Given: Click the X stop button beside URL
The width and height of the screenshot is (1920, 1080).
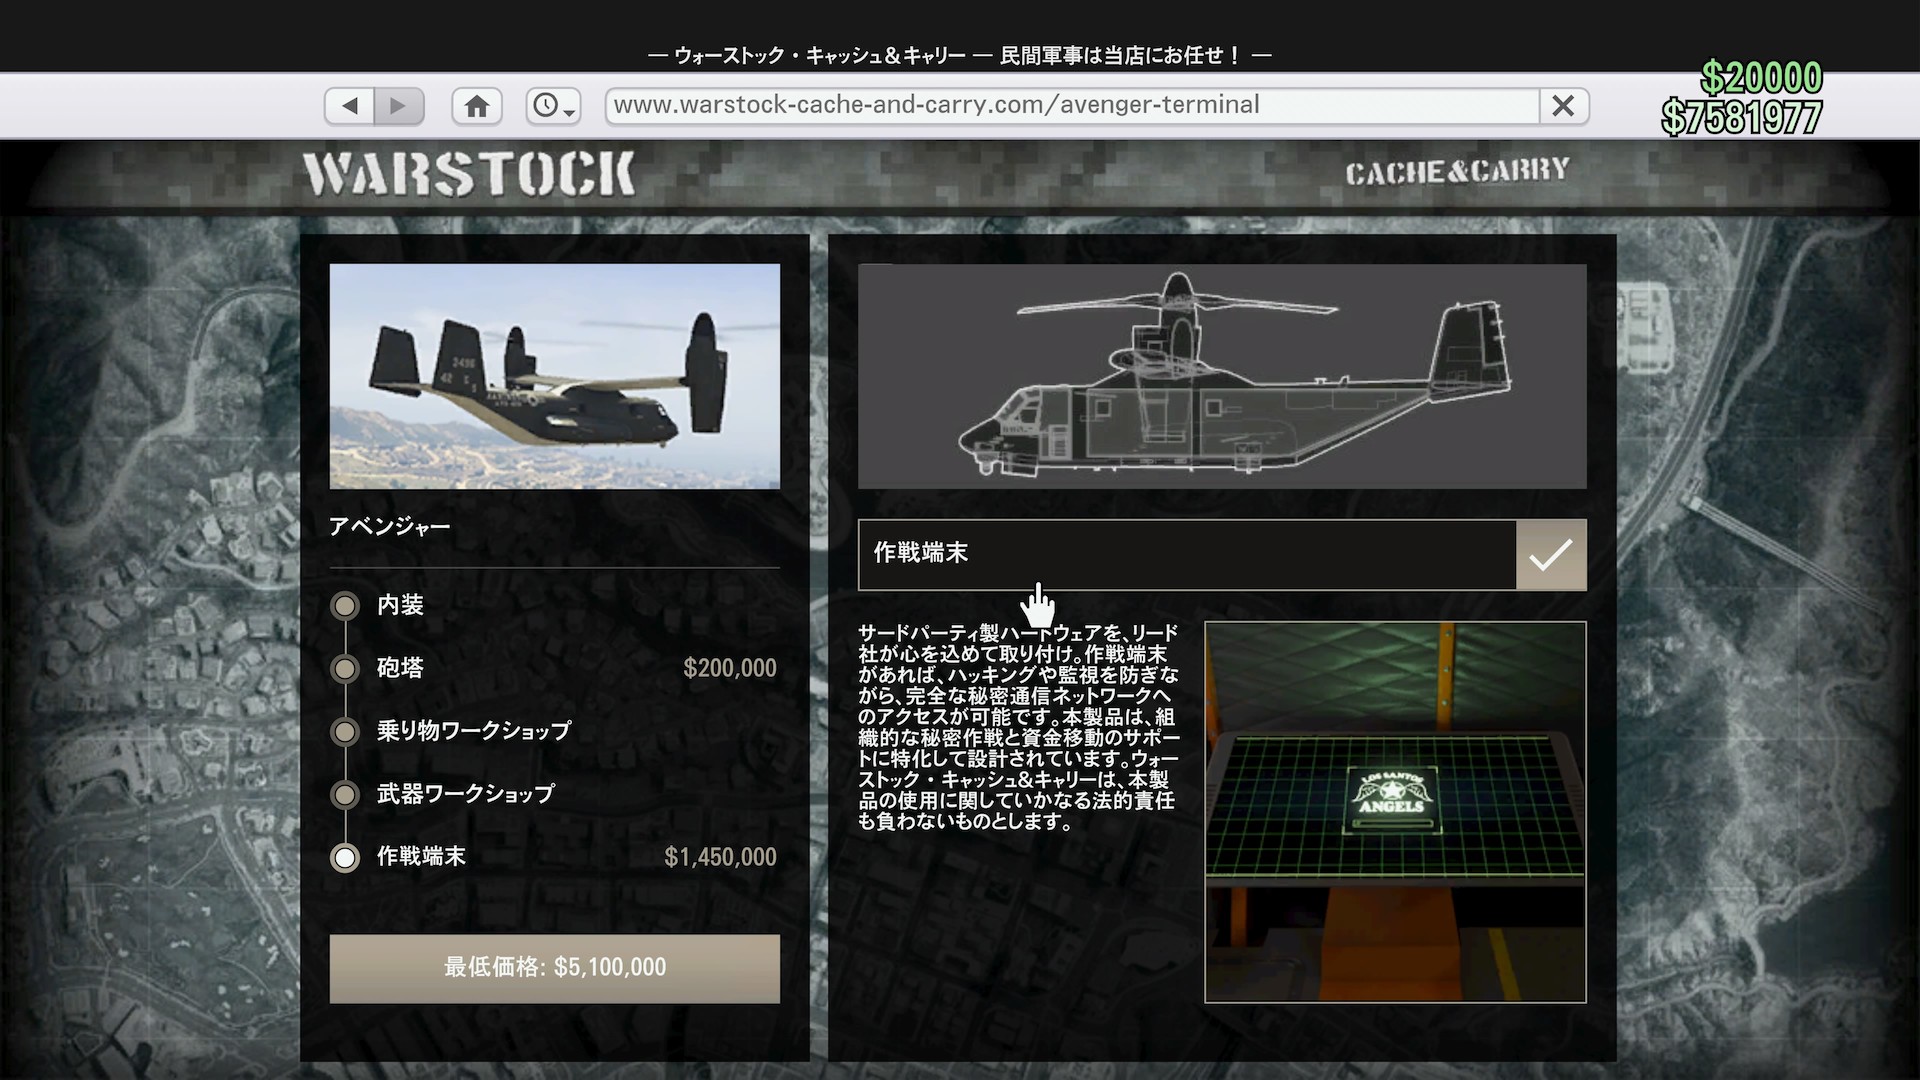Looking at the screenshot, I should [1563, 106].
